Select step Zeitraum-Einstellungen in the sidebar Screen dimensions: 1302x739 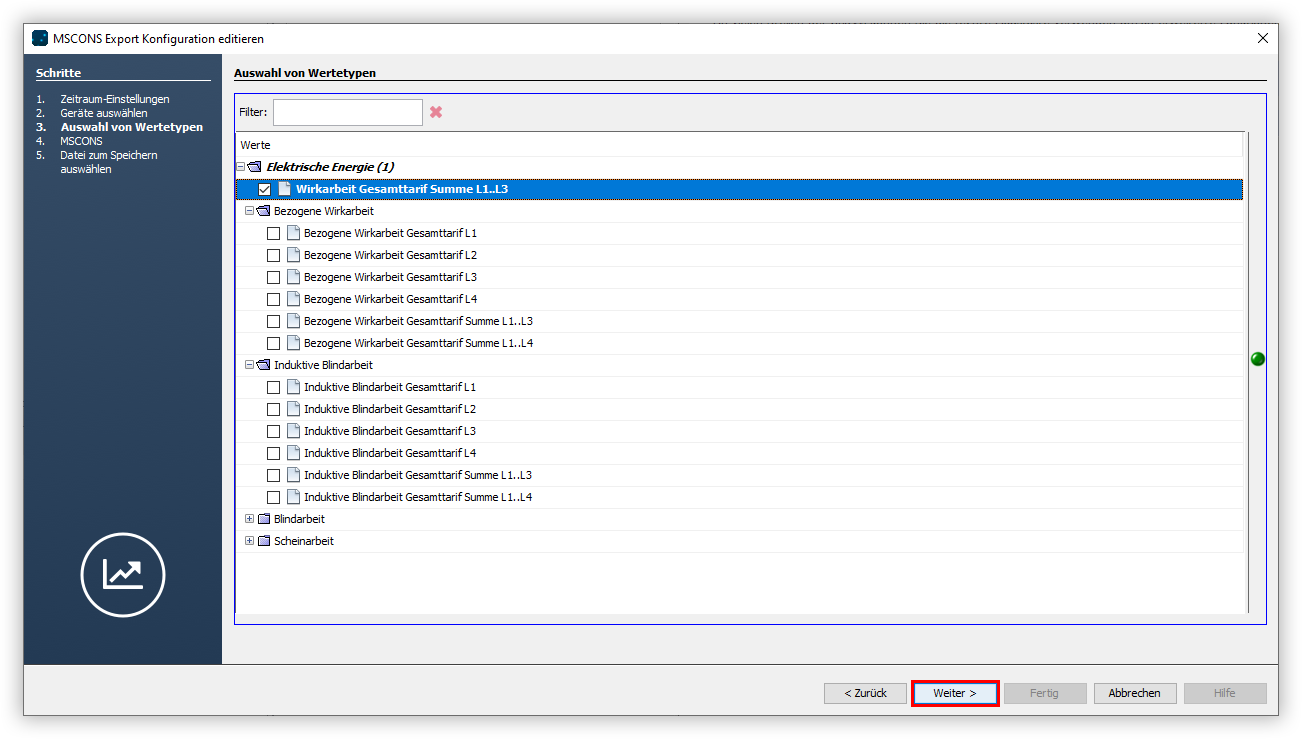(113, 99)
